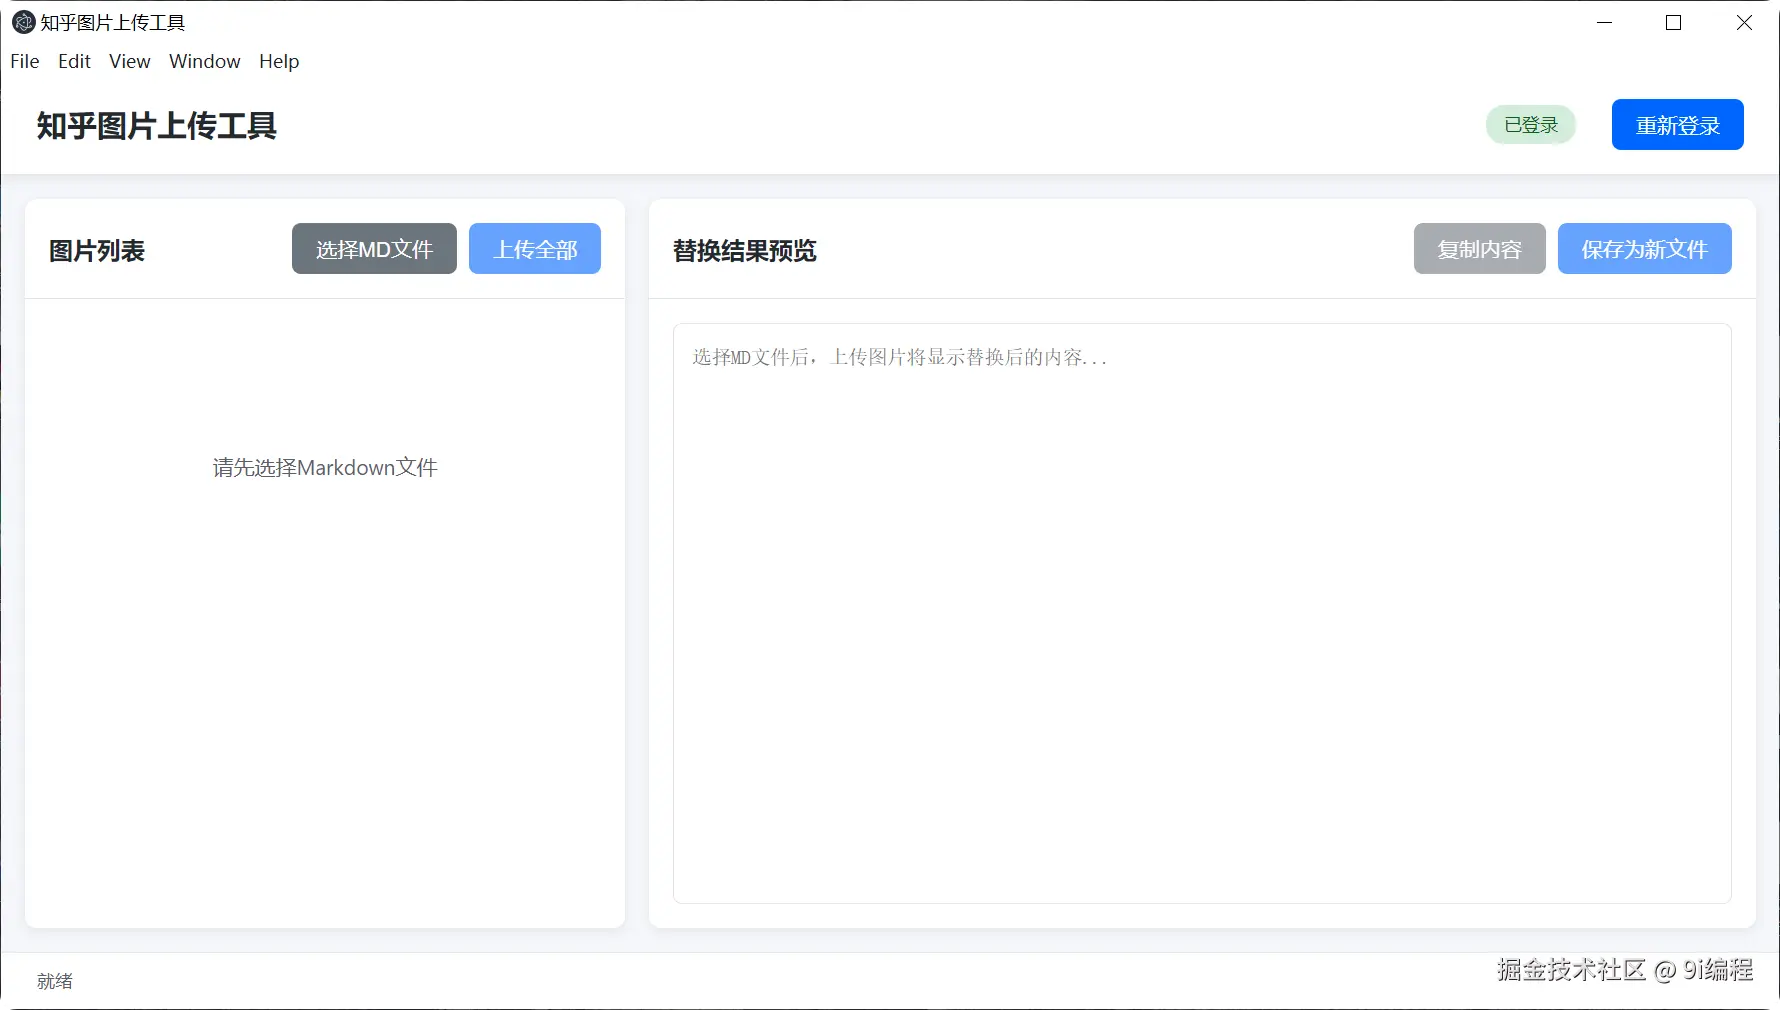Click the 就绪 status bar text
This screenshot has height=1010, width=1780.
[55, 981]
